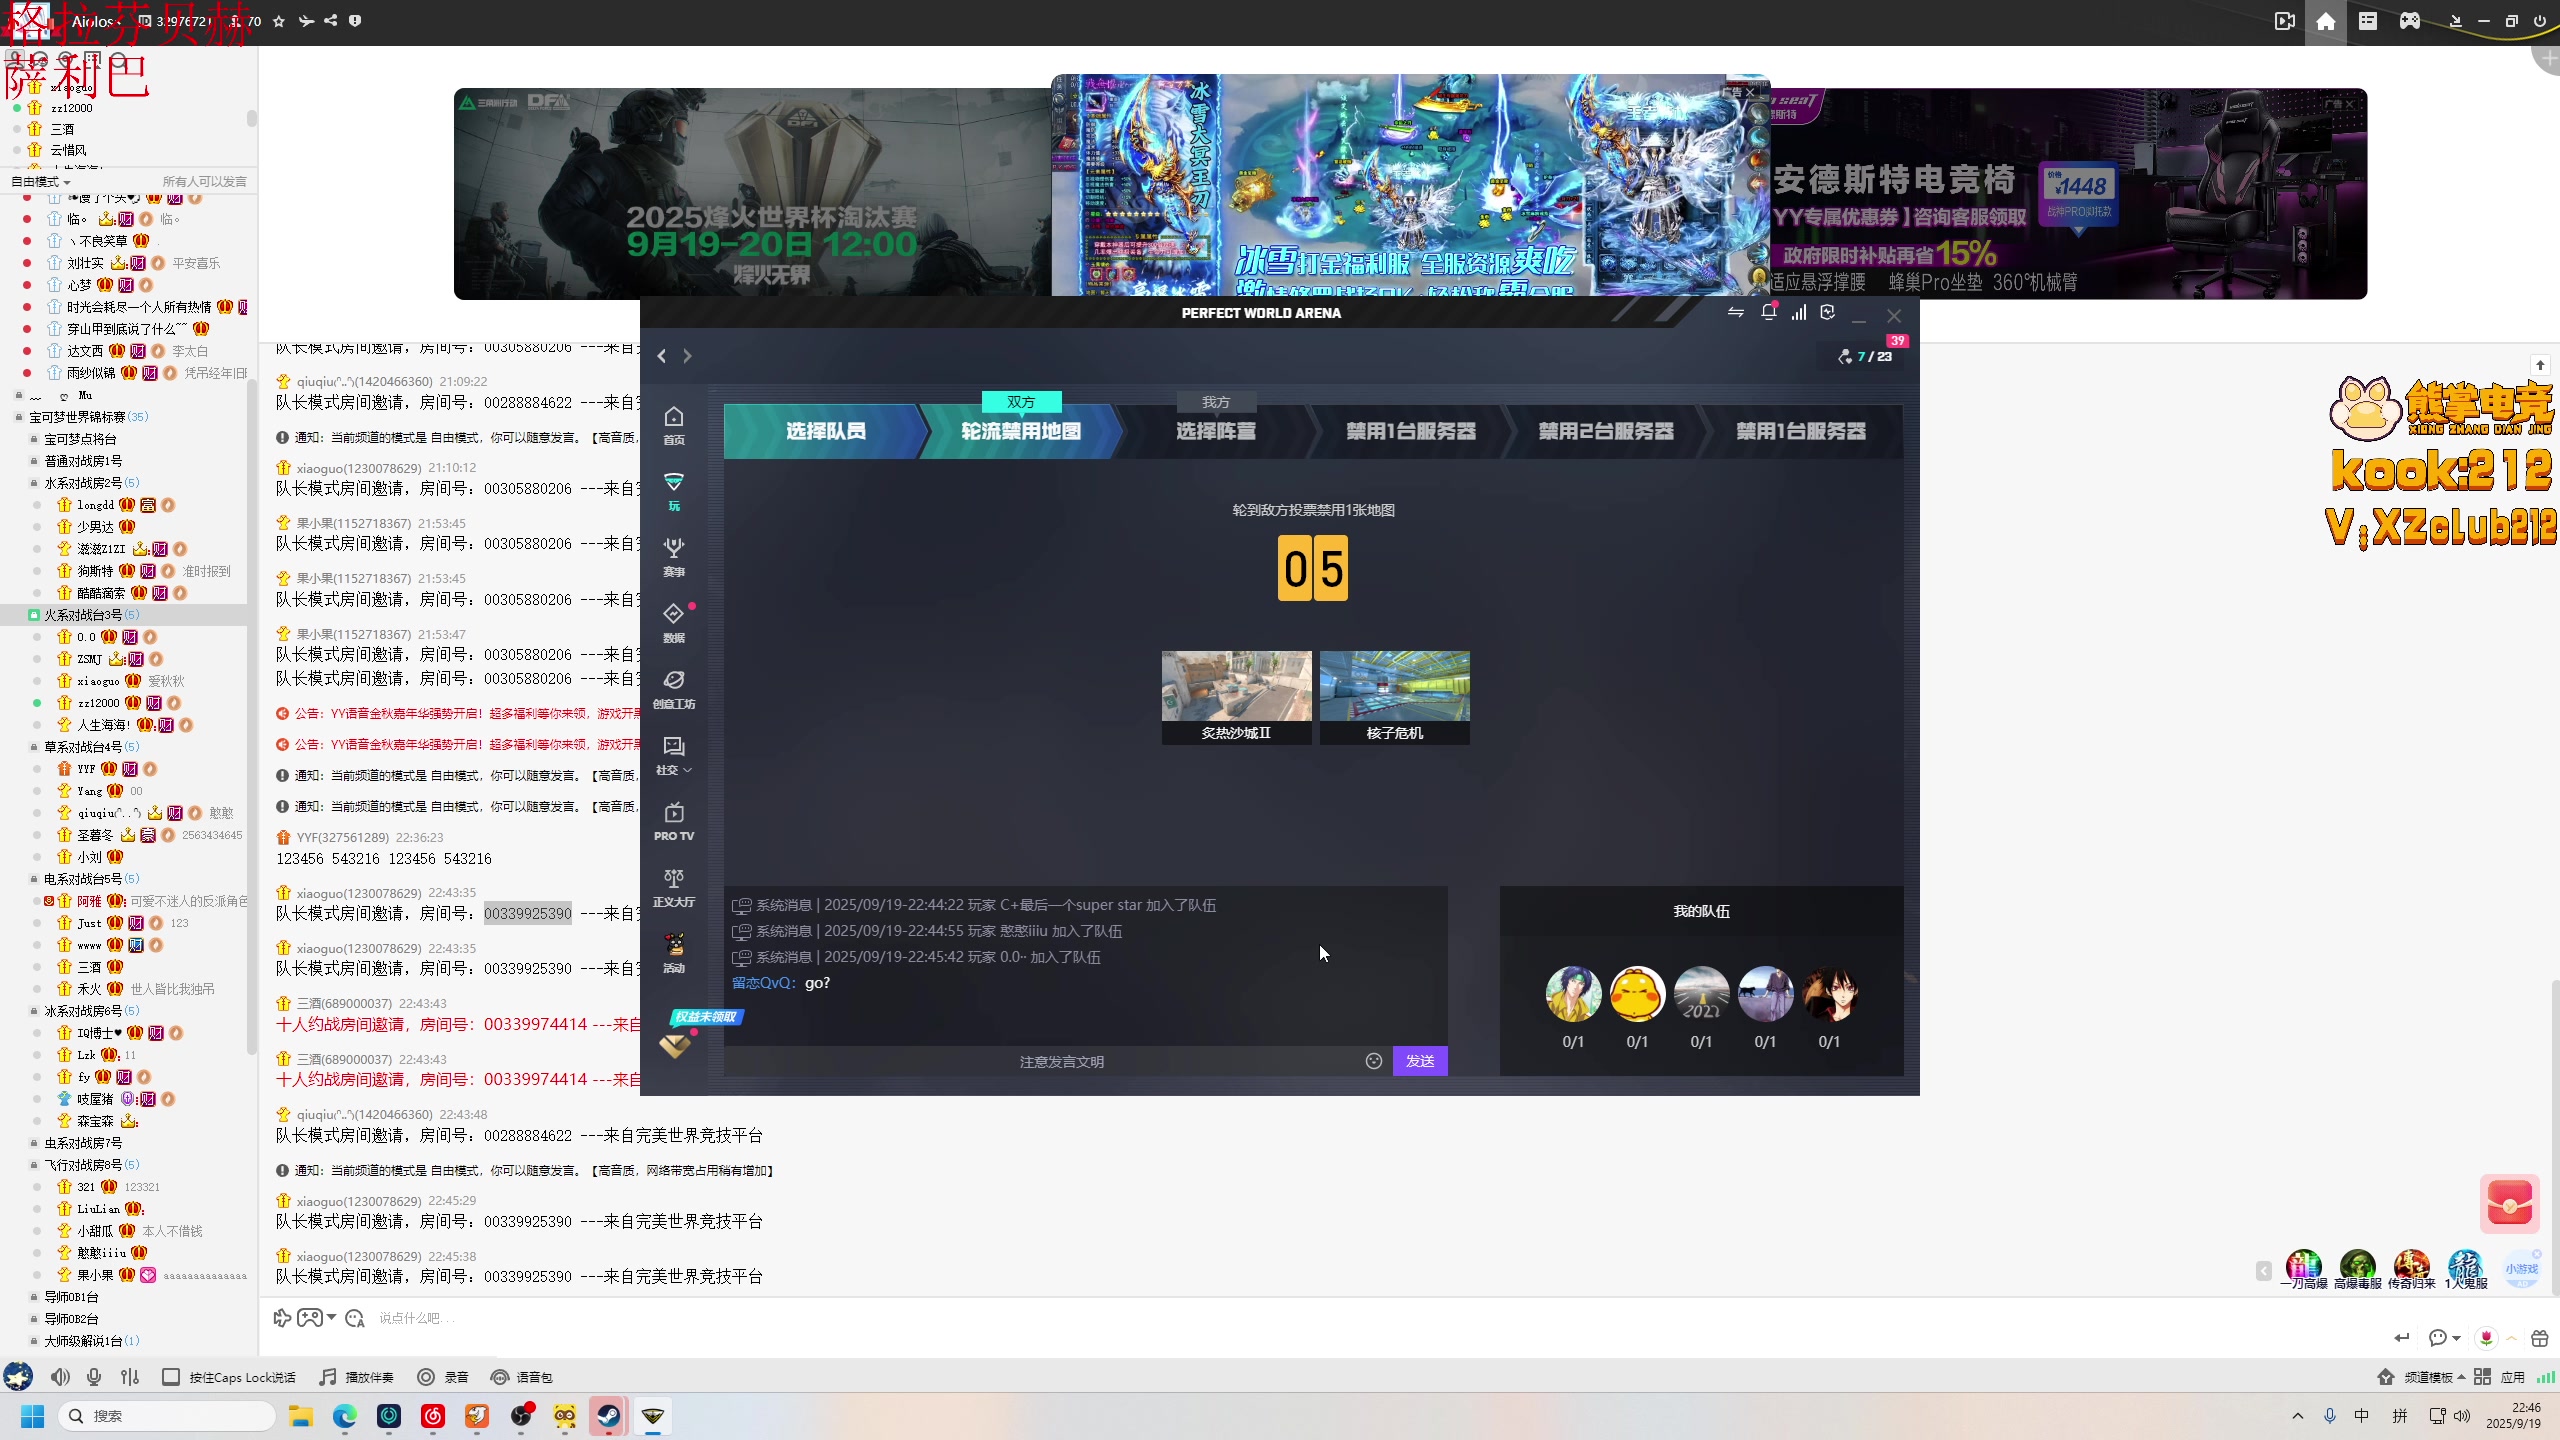Click the refresh shield icon in Arena title bar
2560x1440 pixels.
1828,312
